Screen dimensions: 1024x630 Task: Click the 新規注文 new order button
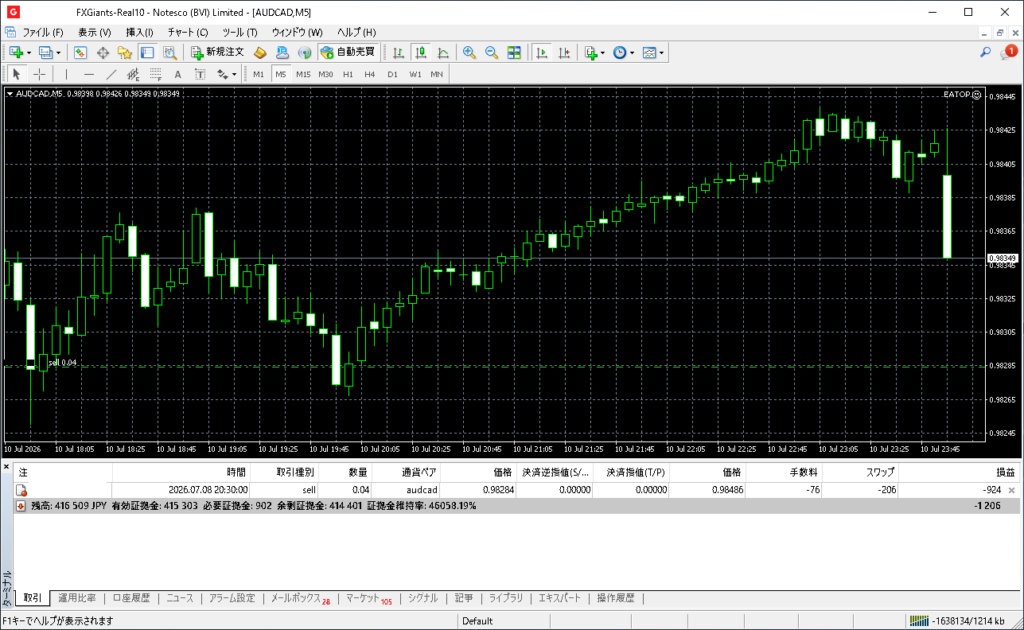point(217,52)
